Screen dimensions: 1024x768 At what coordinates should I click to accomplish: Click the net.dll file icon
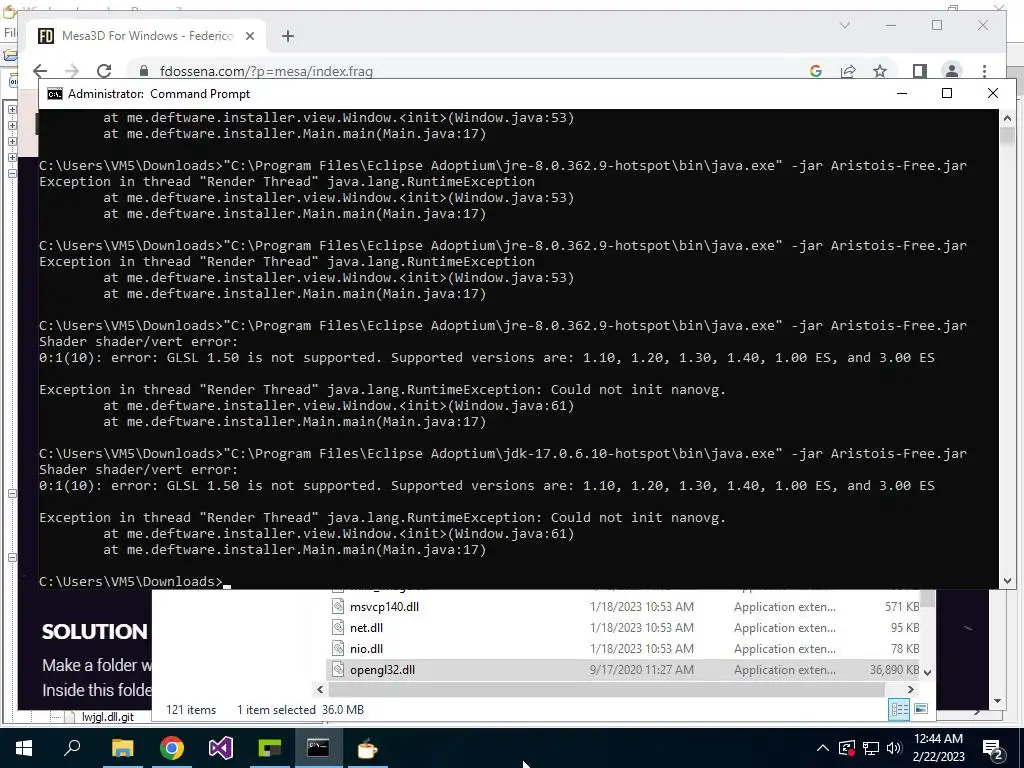pos(338,628)
